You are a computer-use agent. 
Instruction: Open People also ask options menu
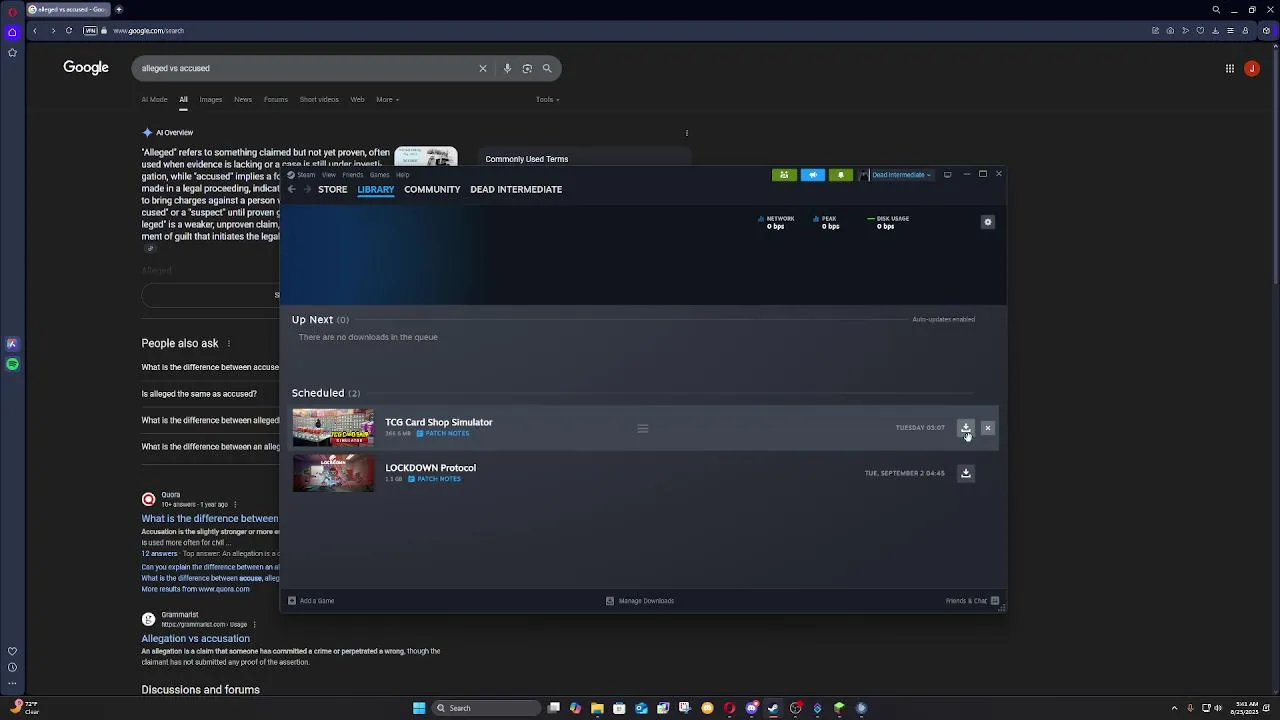click(228, 343)
